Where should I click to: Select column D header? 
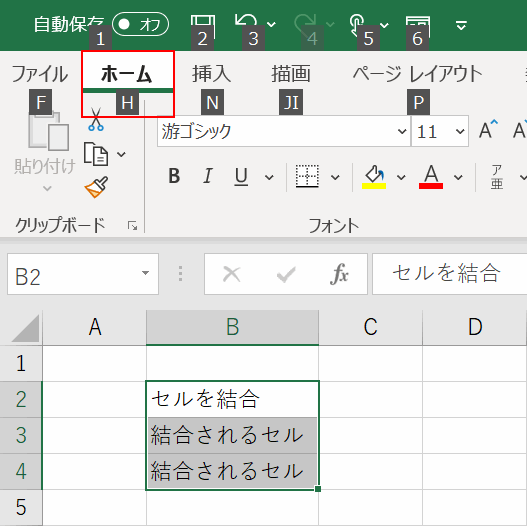pyautogui.click(x=475, y=327)
